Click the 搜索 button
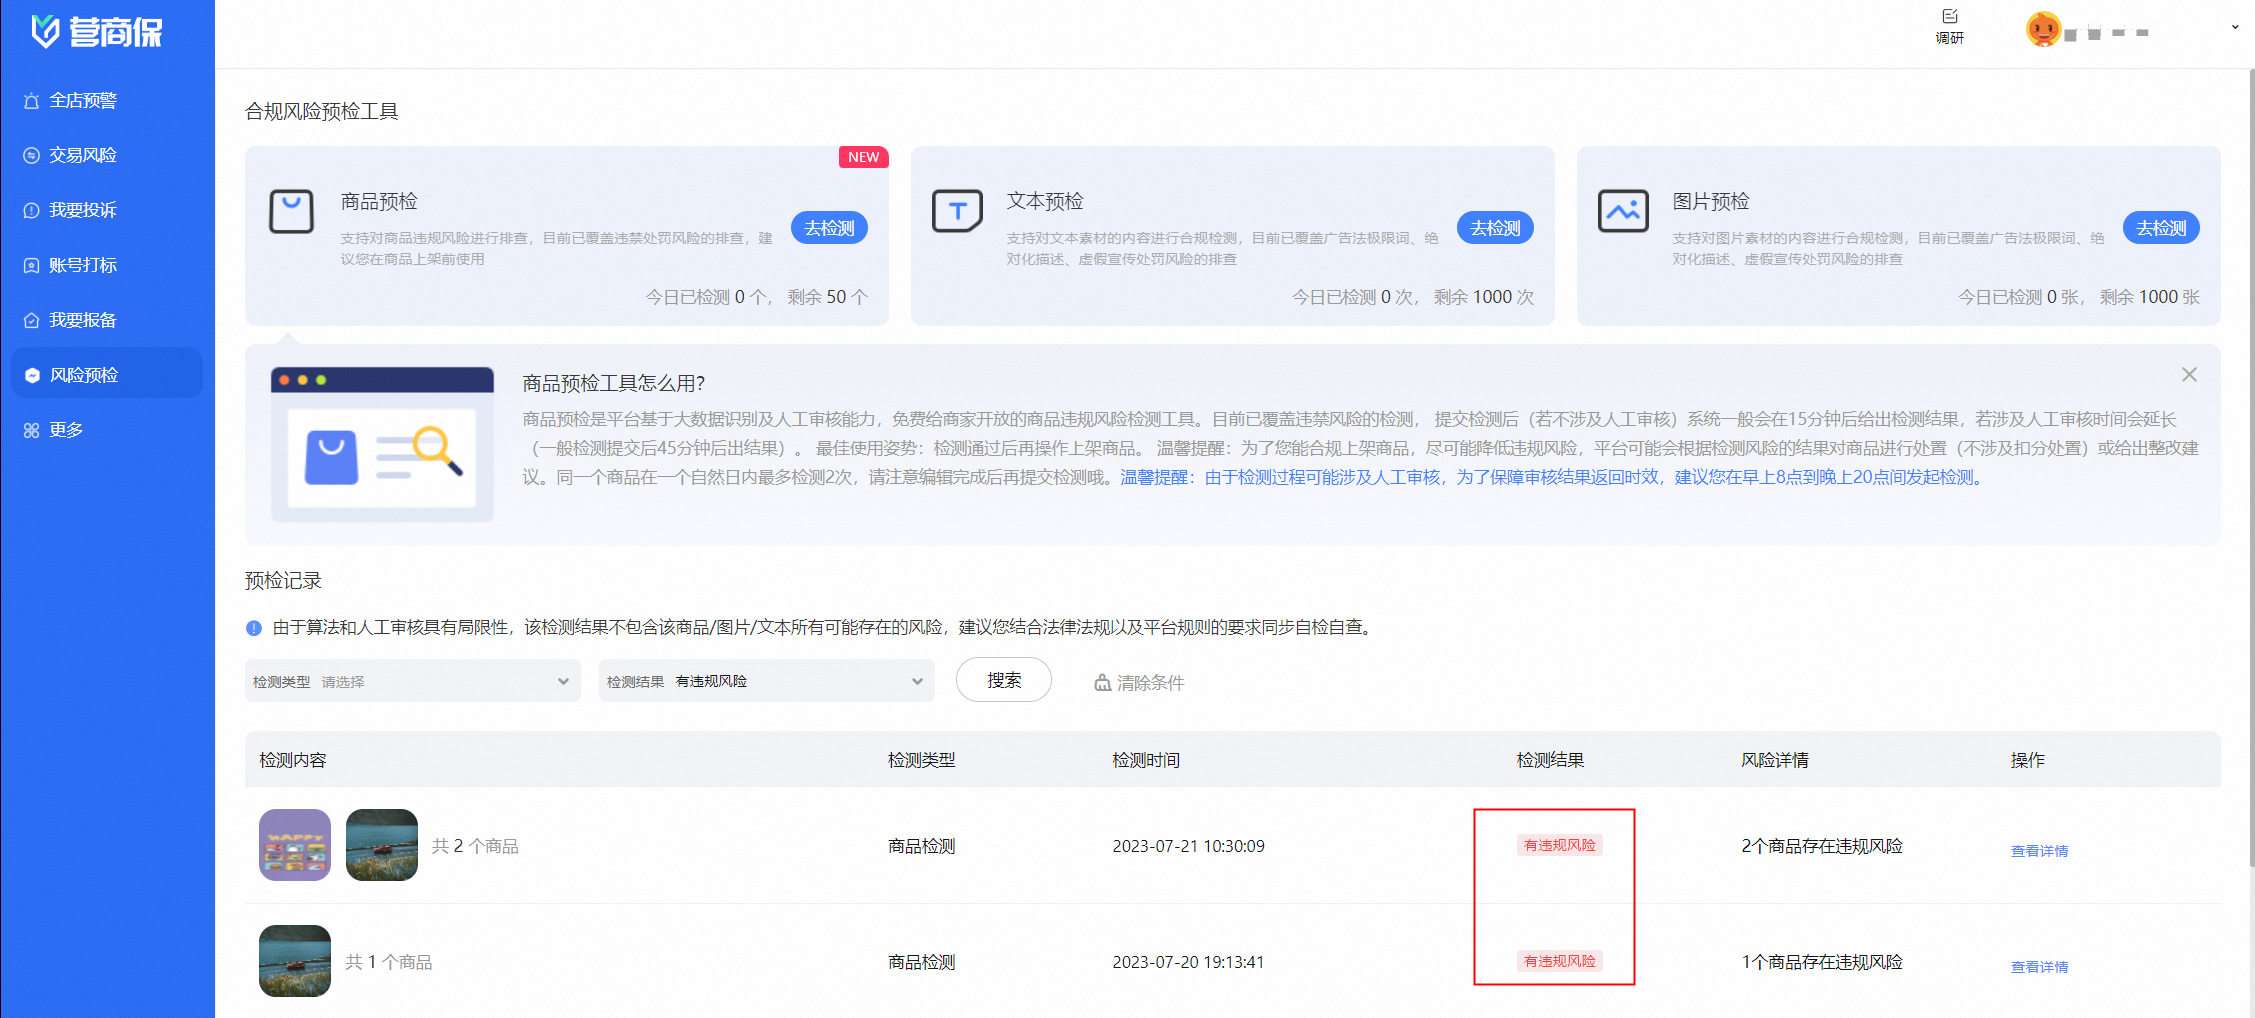 point(1004,680)
